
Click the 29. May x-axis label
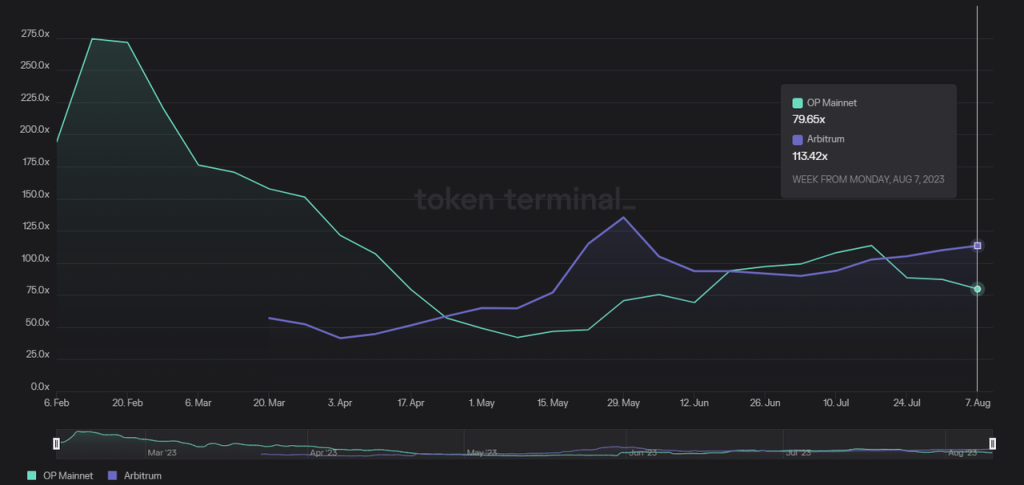point(623,403)
